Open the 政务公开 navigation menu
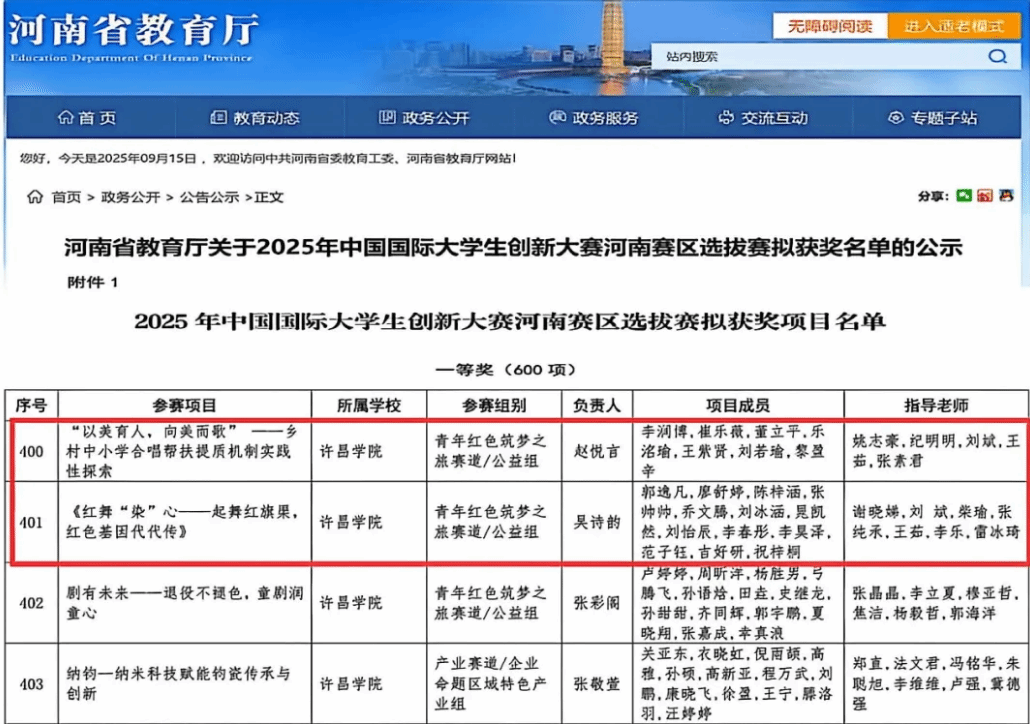The image size is (1030, 724). pyautogui.click(x=424, y=118)
